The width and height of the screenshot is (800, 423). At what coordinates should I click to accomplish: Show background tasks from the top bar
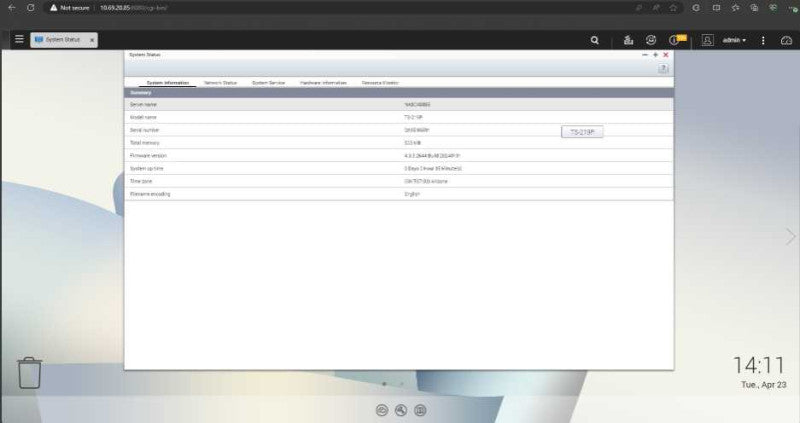coord(629,40)
